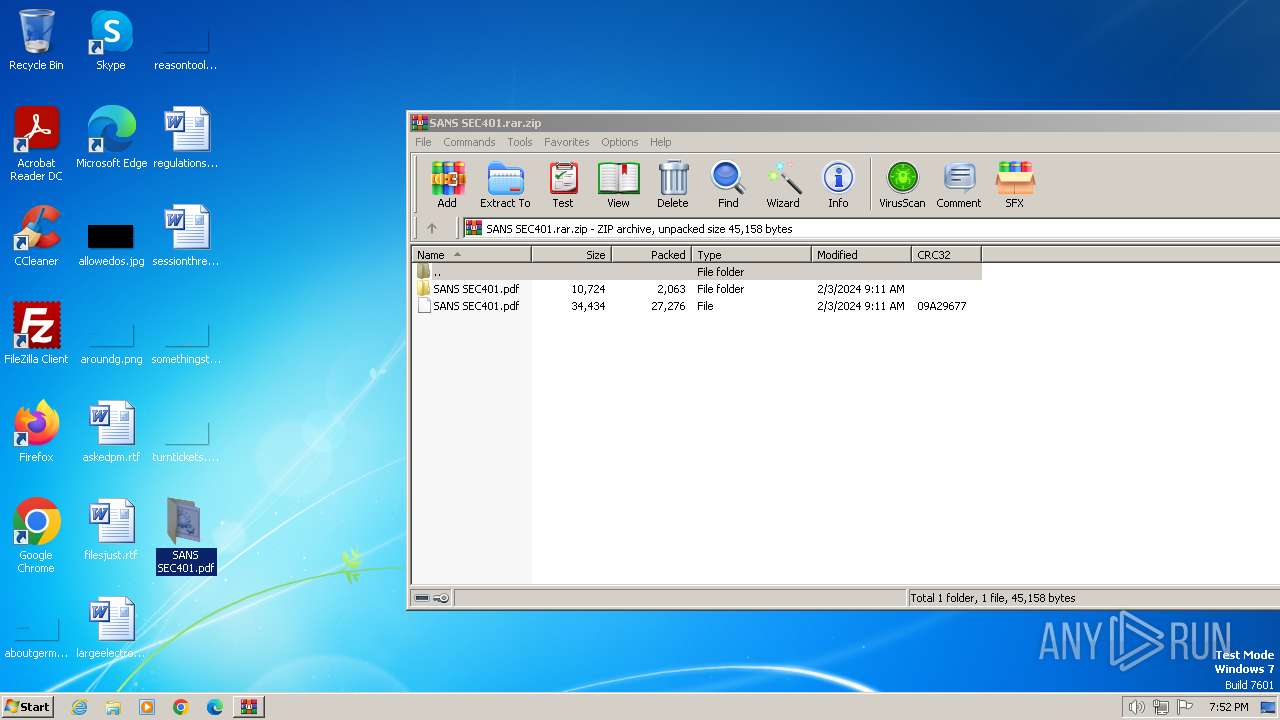Open the Comment toolbar icon

[x=959, y=185]
